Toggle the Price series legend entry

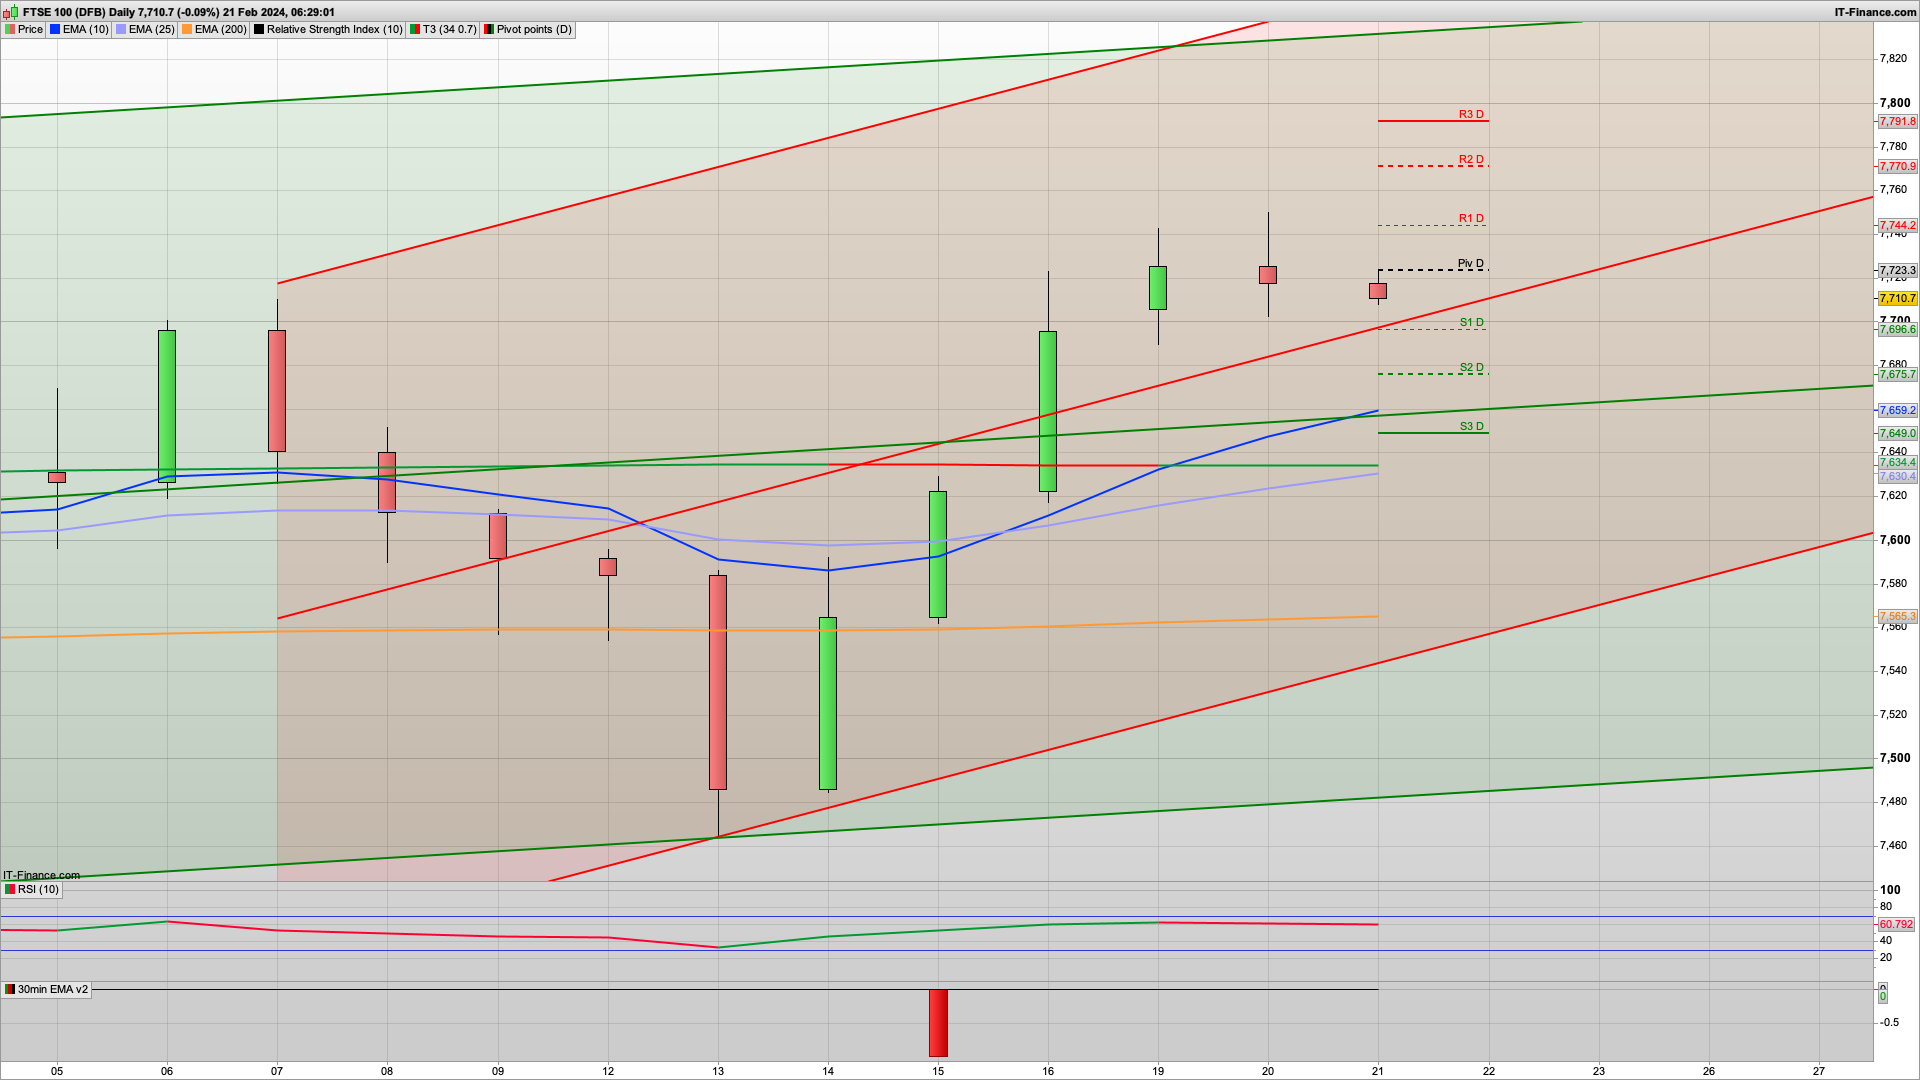[x=29, y=29]
